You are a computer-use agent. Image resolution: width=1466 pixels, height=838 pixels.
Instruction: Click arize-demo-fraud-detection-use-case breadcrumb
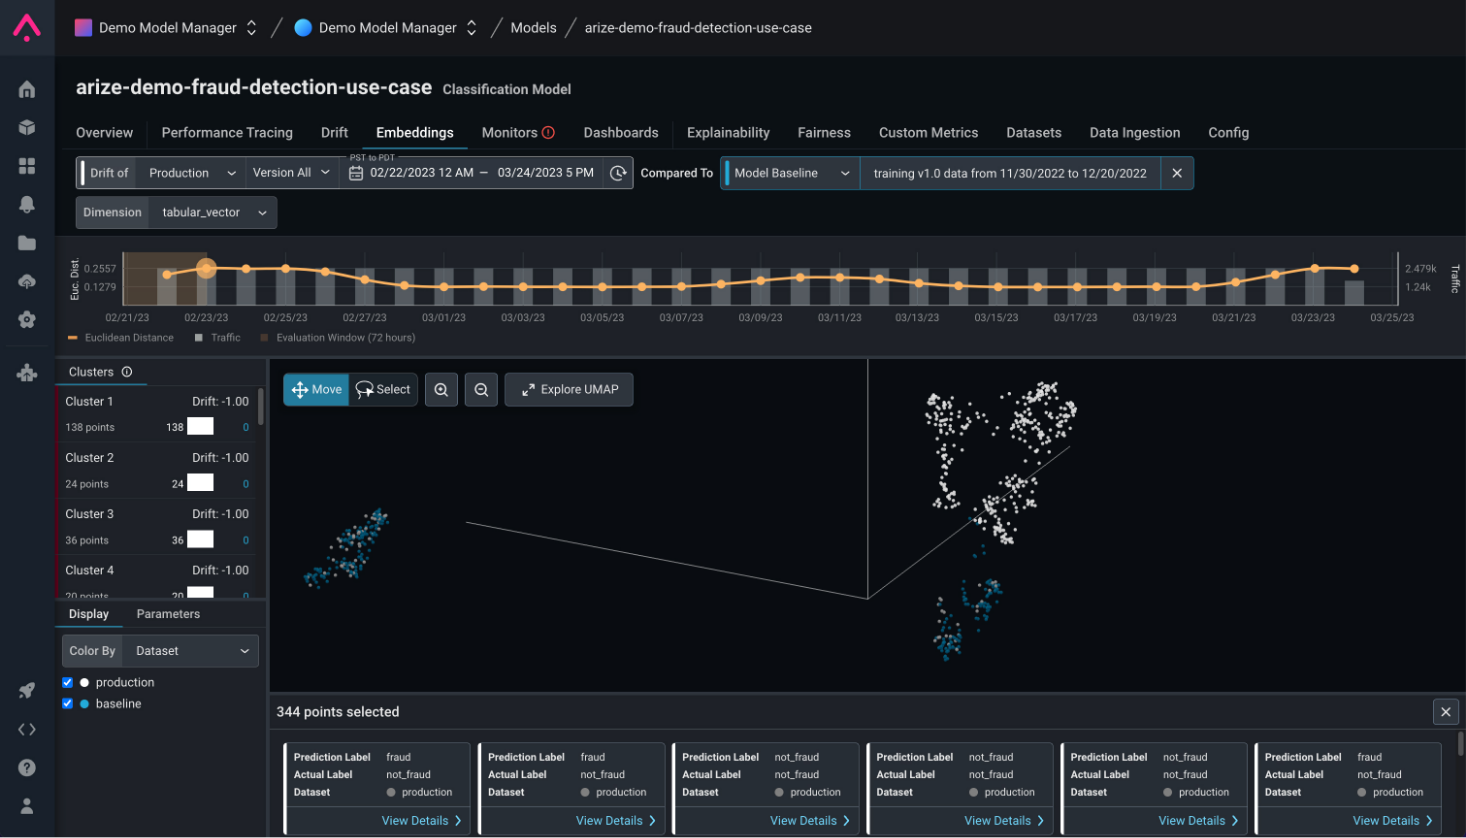click(x=698, y=28)
